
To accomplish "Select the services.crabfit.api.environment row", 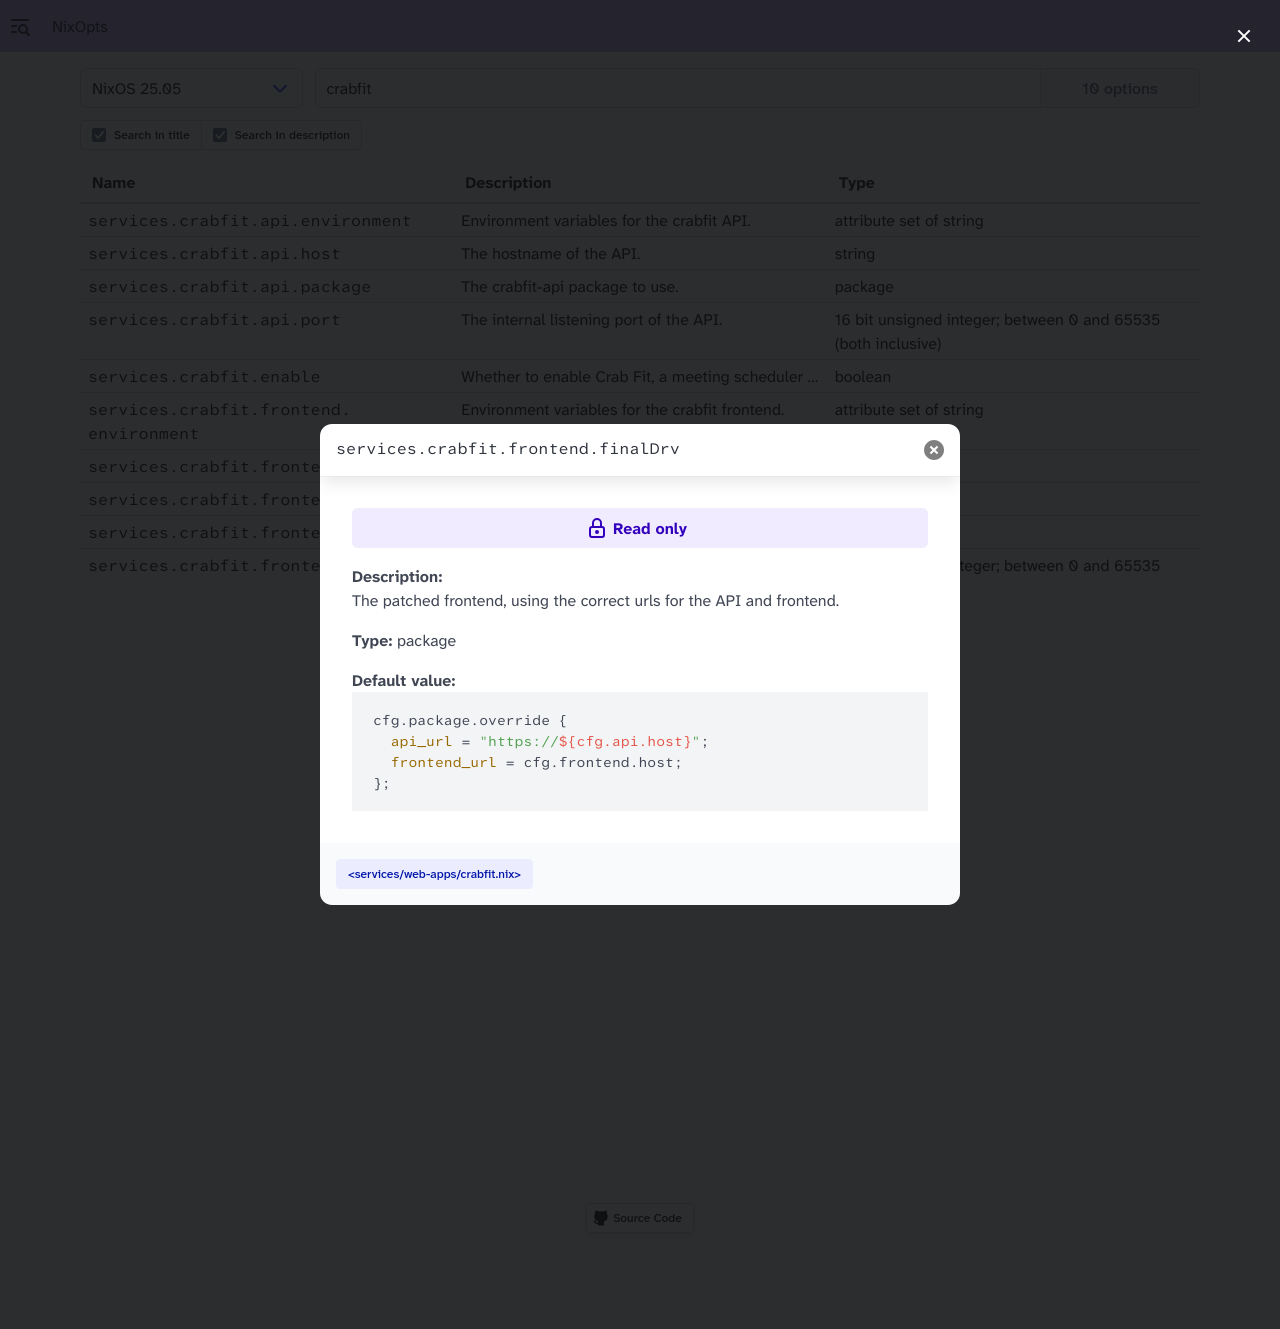I will [250, 221].
